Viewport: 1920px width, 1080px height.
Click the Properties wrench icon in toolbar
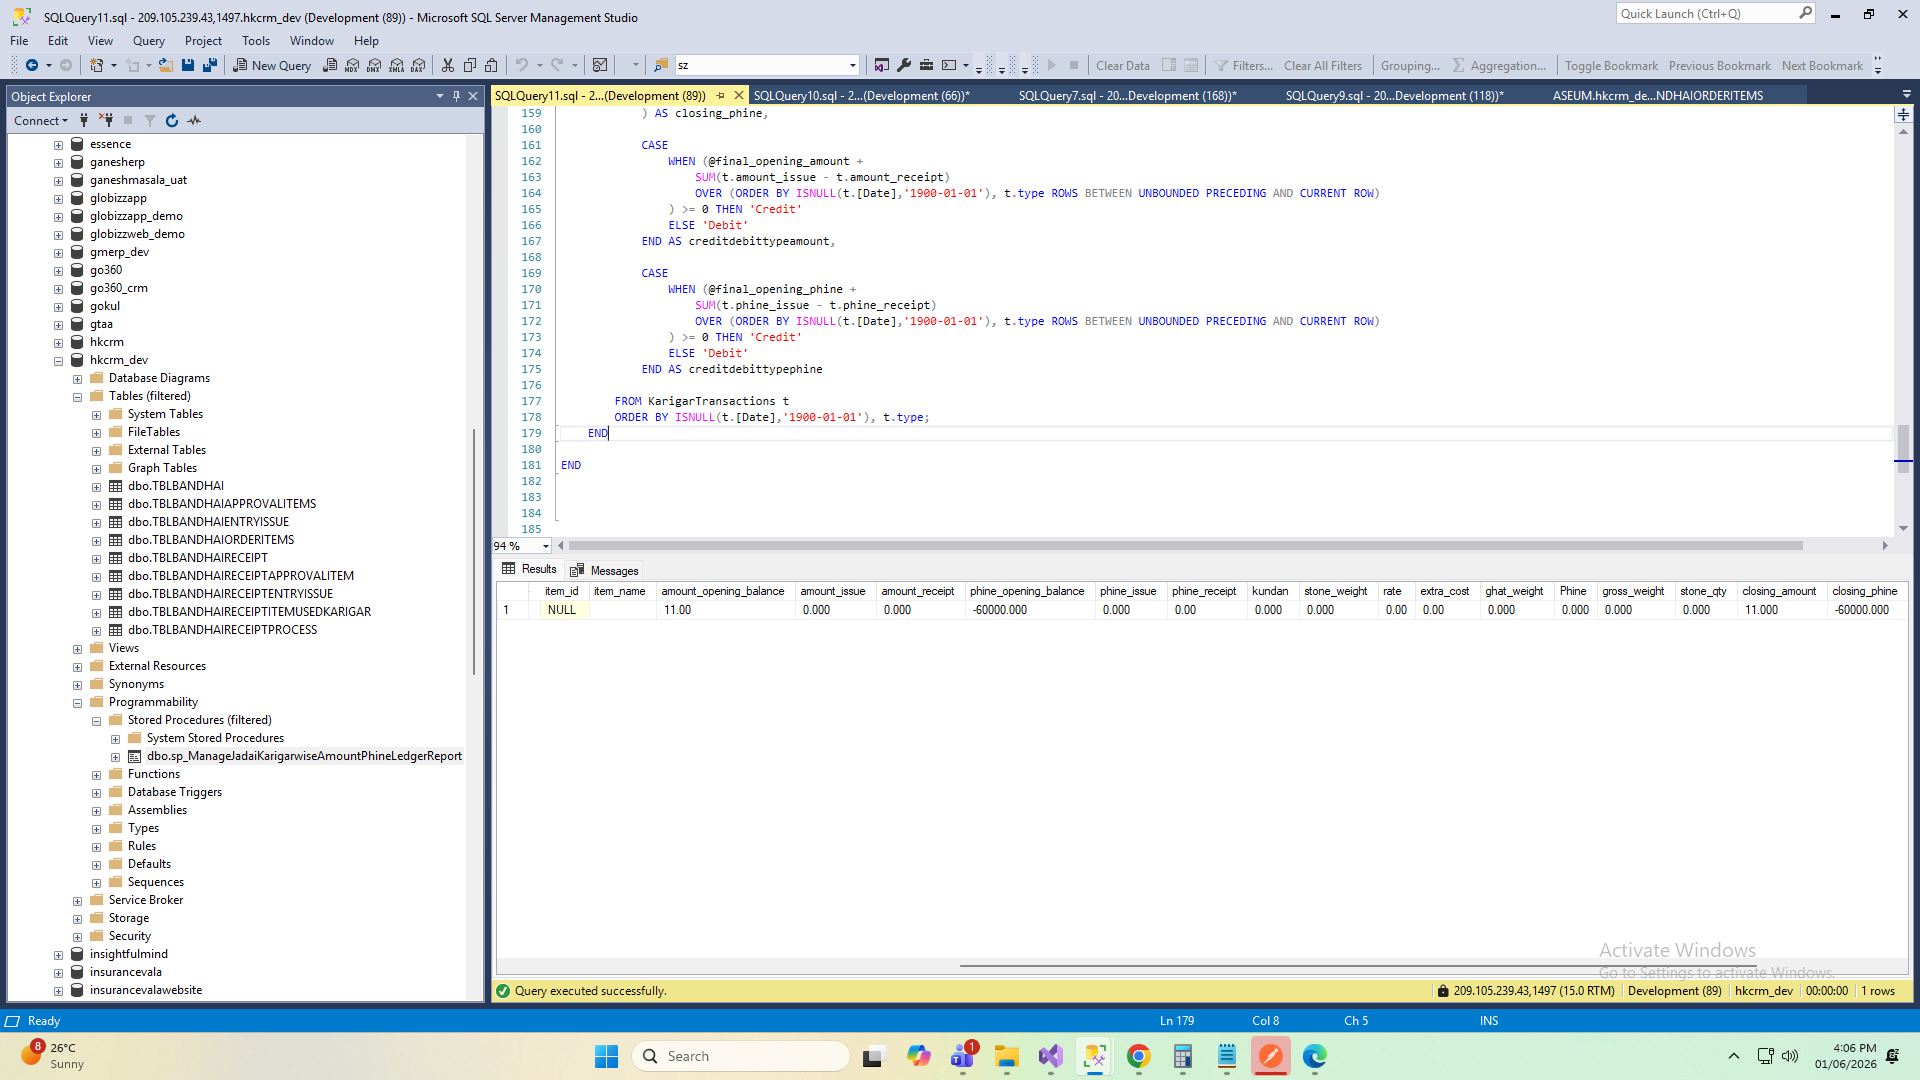[x=904, y=66]
